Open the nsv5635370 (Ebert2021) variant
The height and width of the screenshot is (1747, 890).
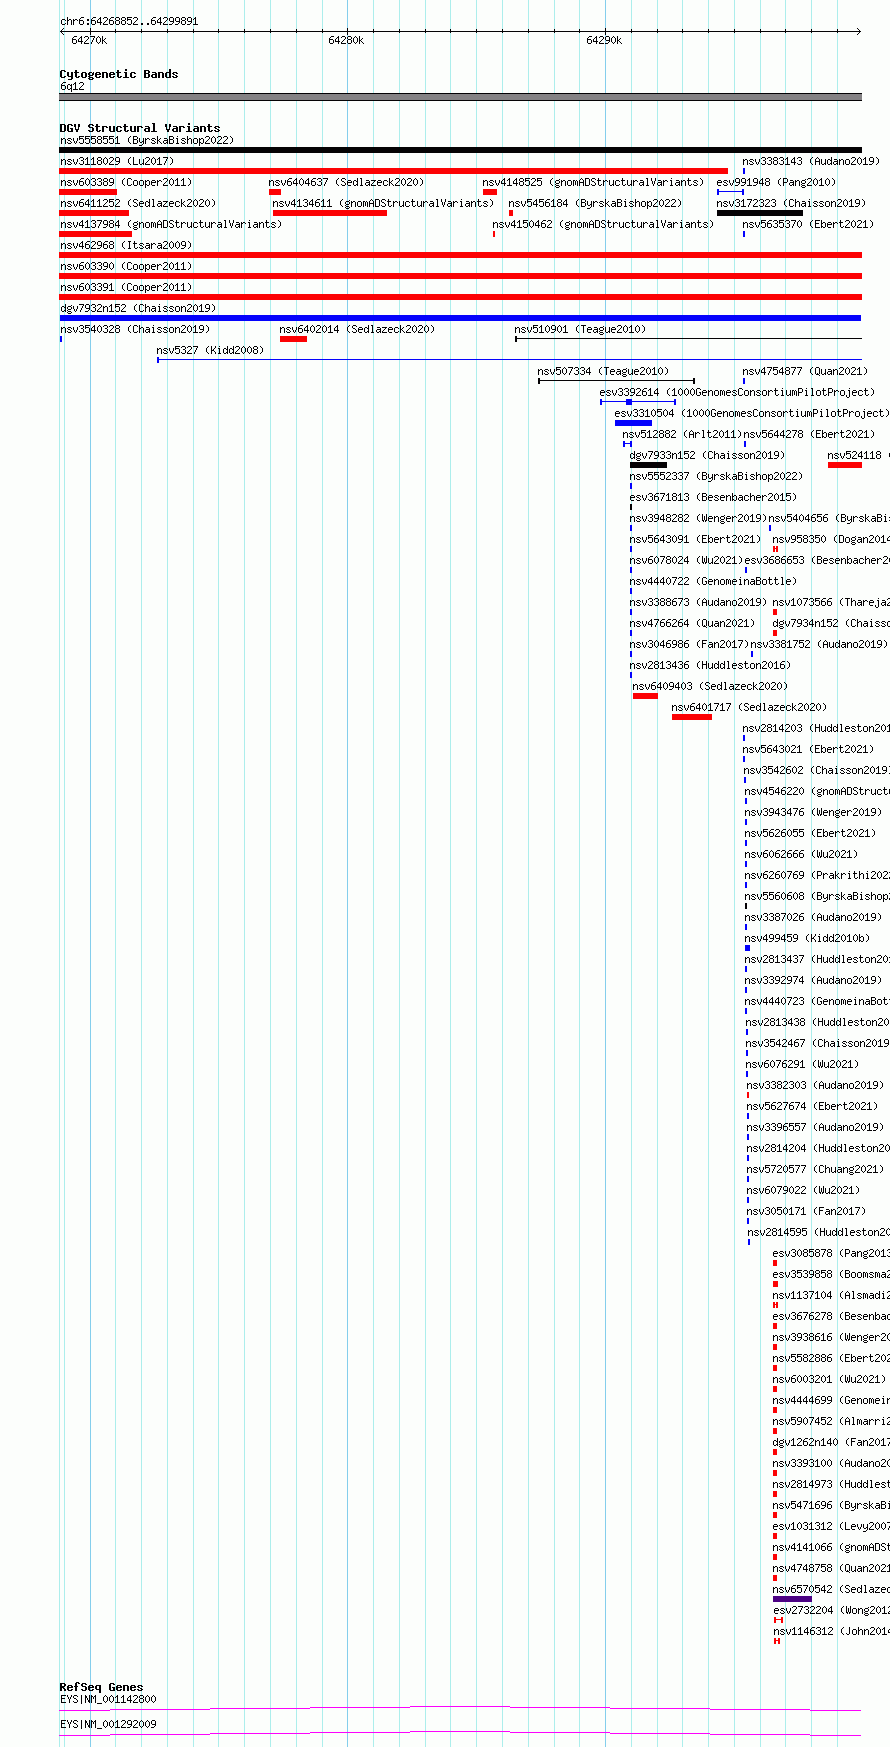point(808,225)
